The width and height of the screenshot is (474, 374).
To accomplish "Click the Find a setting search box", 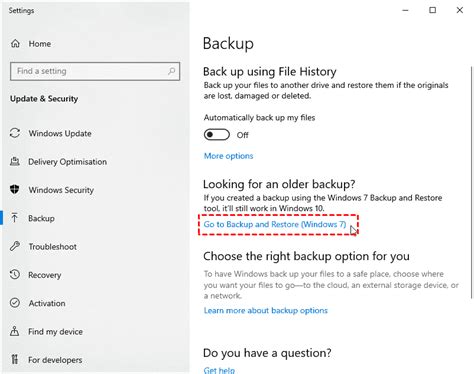I will pyautogui.click(x=95, y=71).
